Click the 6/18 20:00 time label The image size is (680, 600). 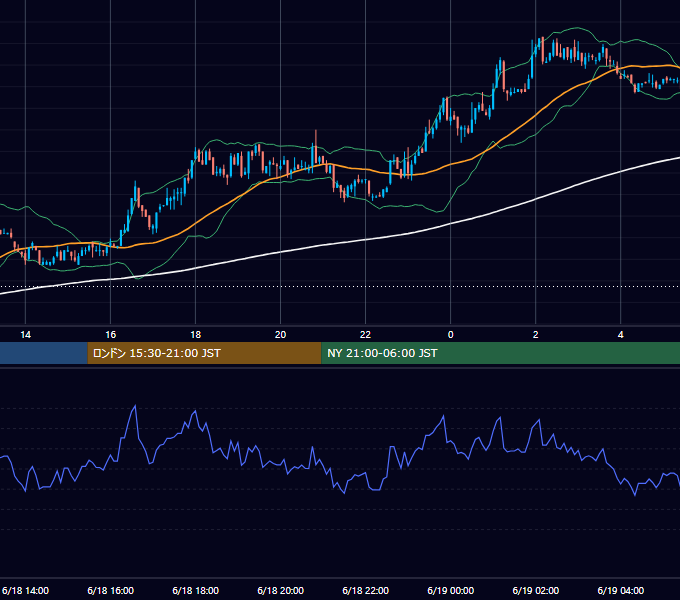tap(281, 590)
